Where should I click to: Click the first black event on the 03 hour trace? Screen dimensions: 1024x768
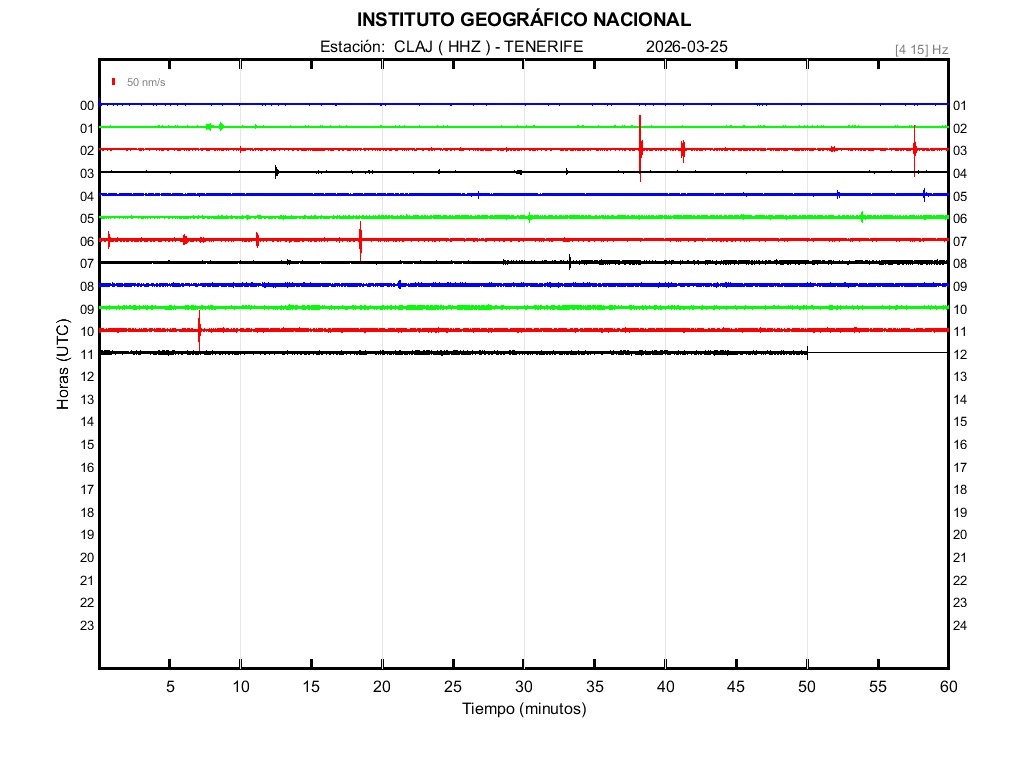click(x=276, y=171)
